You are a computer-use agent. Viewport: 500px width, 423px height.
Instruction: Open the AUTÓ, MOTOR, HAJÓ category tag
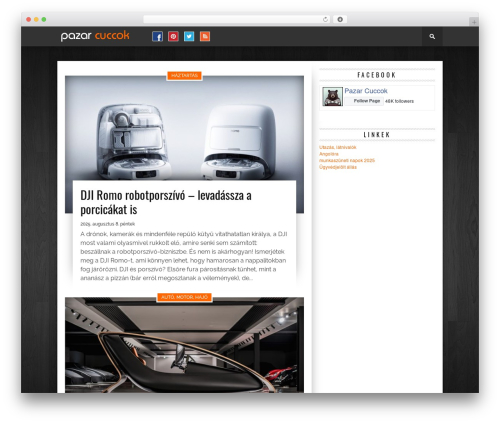[184, 297]
